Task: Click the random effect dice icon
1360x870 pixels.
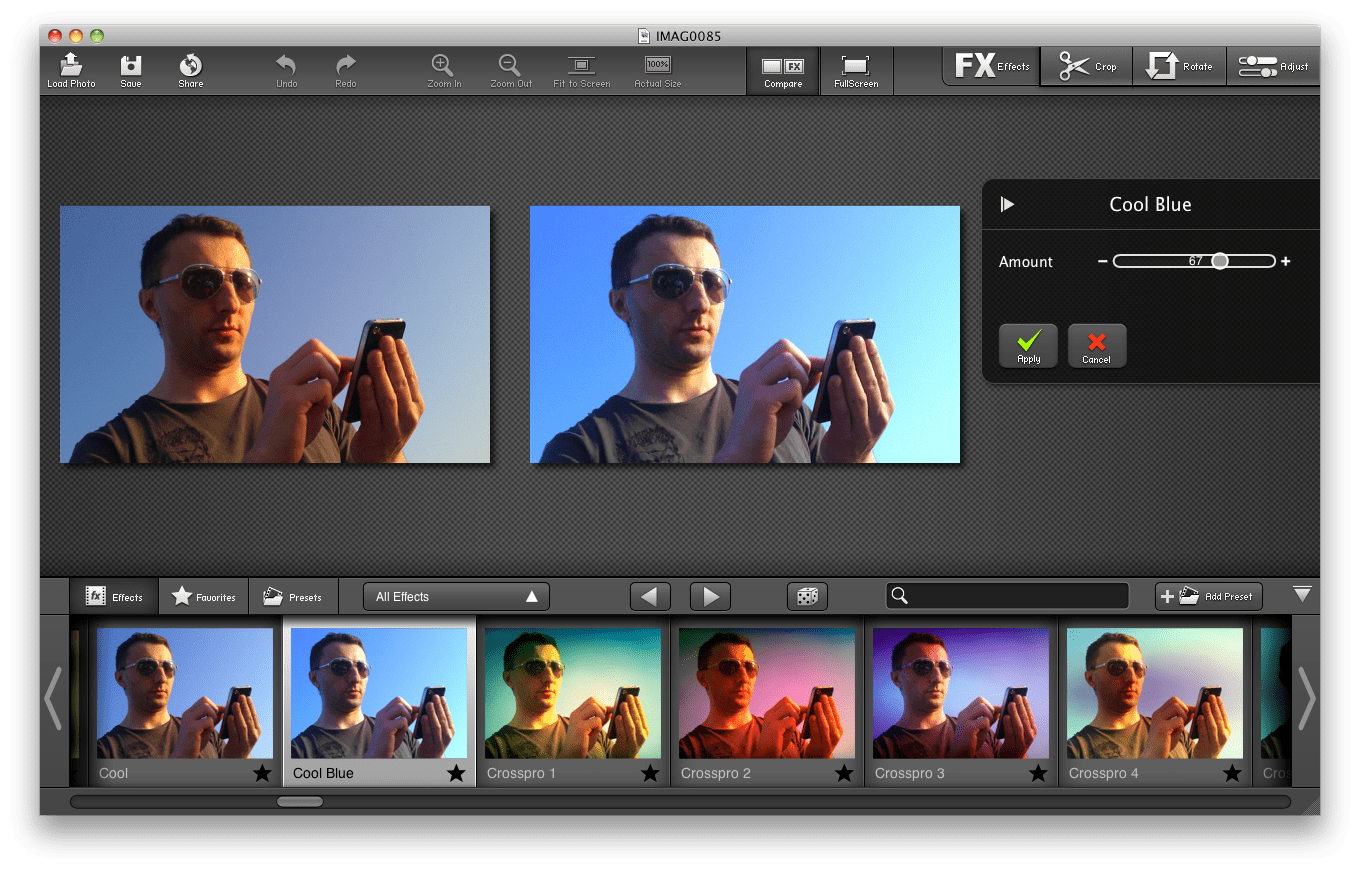Action: pos(807,596)
